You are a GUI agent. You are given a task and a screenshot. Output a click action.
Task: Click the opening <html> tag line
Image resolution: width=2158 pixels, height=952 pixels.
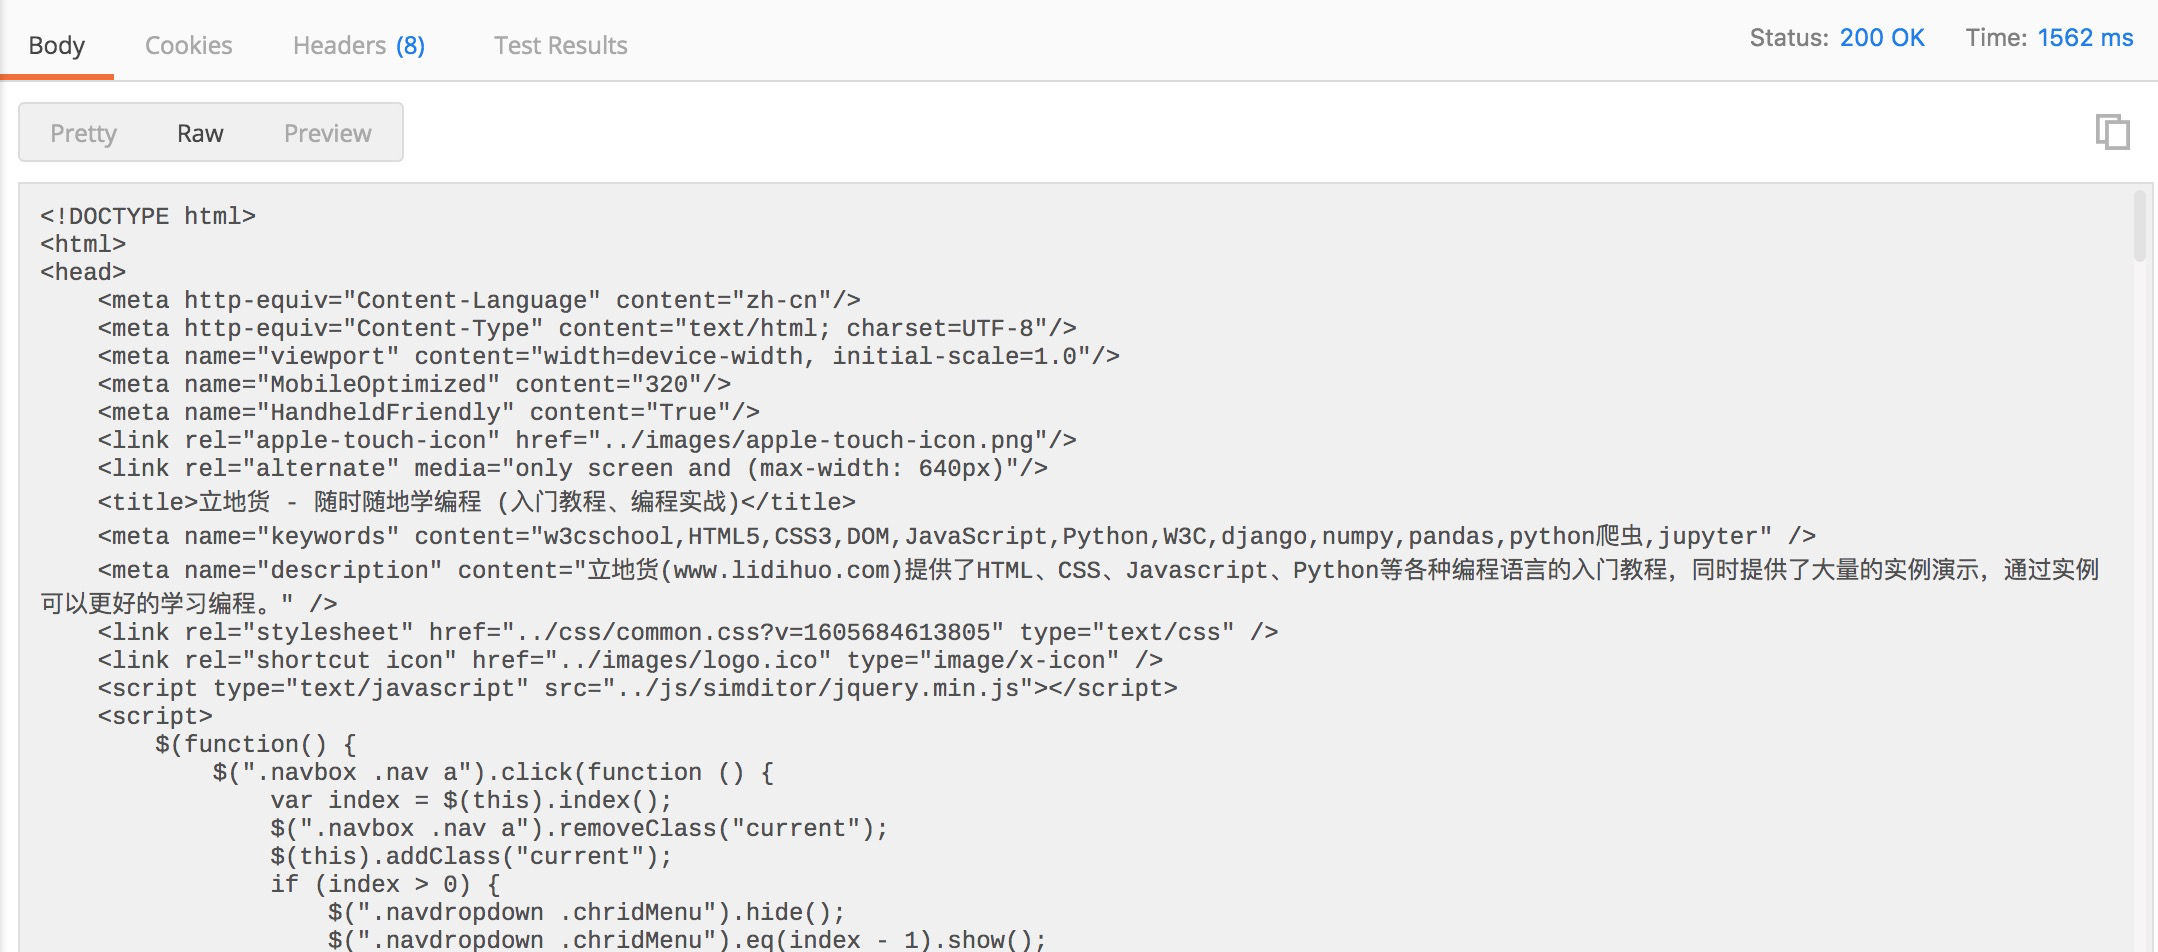pos(83,244)
